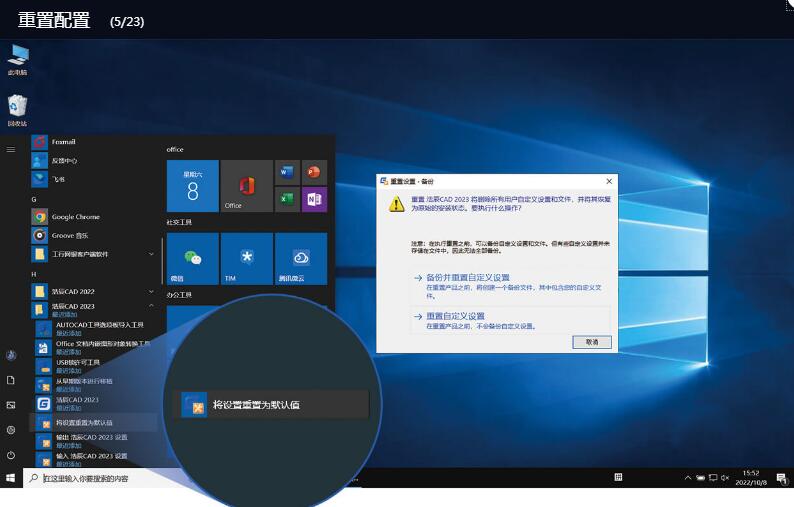Jump to the G letter index header
The image size is (794, 507).
point(34,199)
